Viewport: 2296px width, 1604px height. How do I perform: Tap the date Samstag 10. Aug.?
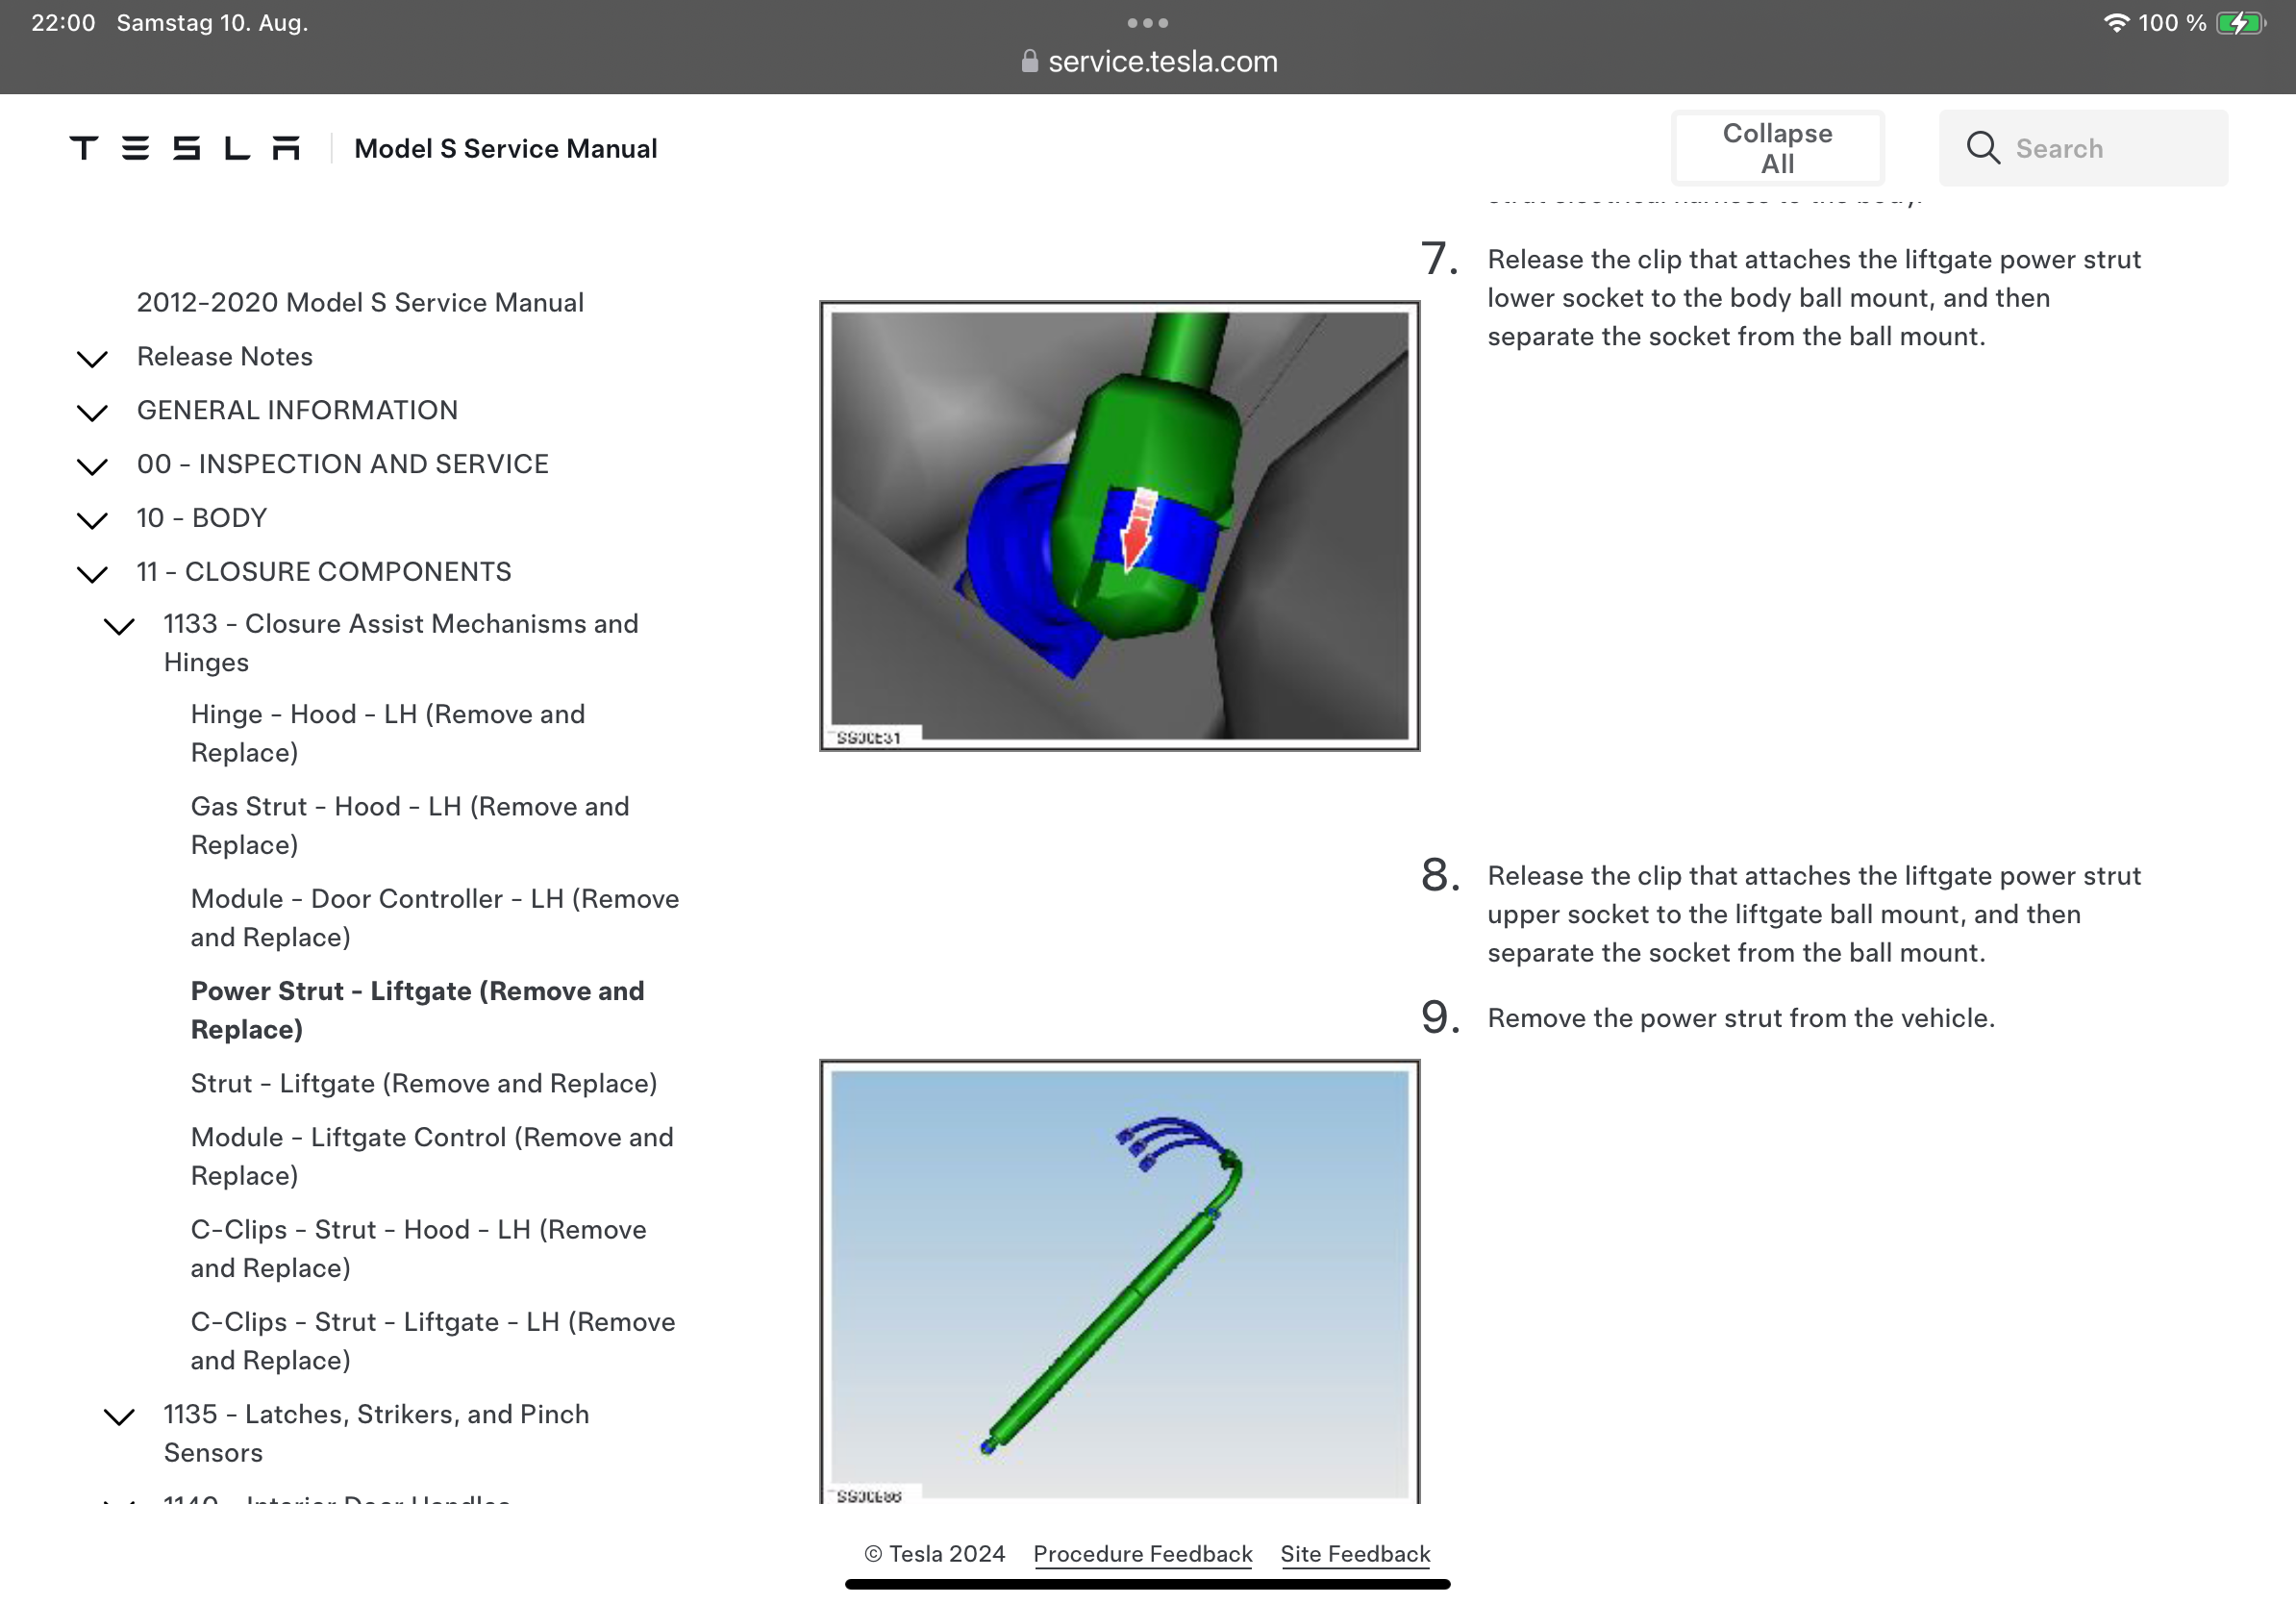212,22
